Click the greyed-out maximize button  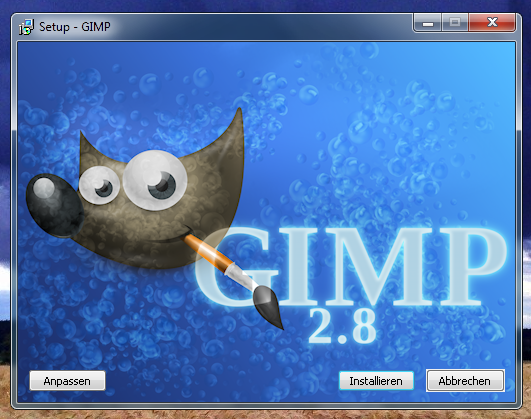point(455,23)
